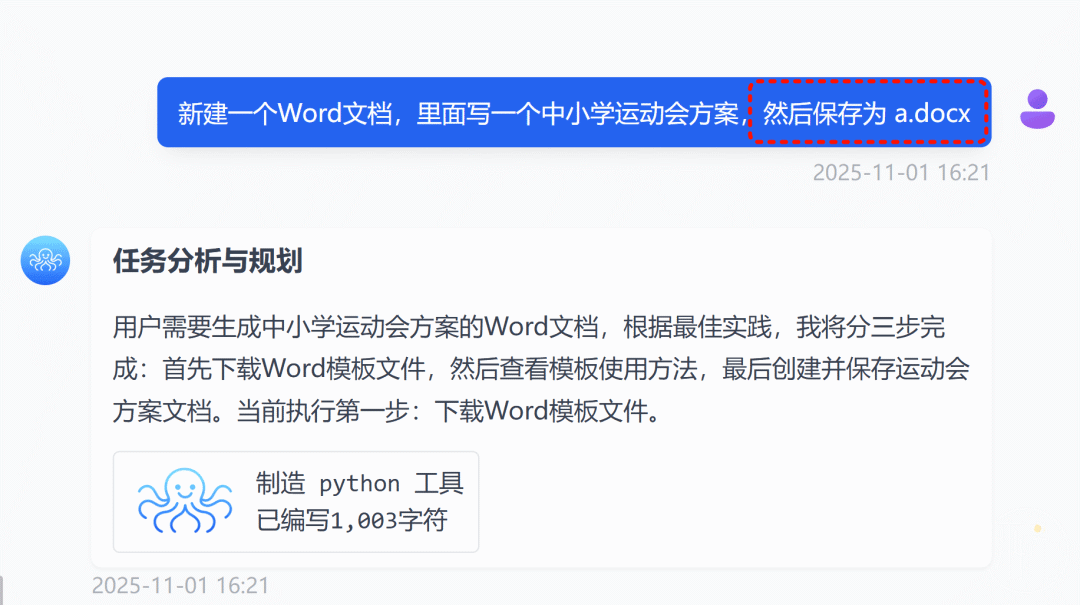This screenshot has height=605, width=1080.
Task: Click the text 已编写1,003字符
Action: (x=352, y=520)
